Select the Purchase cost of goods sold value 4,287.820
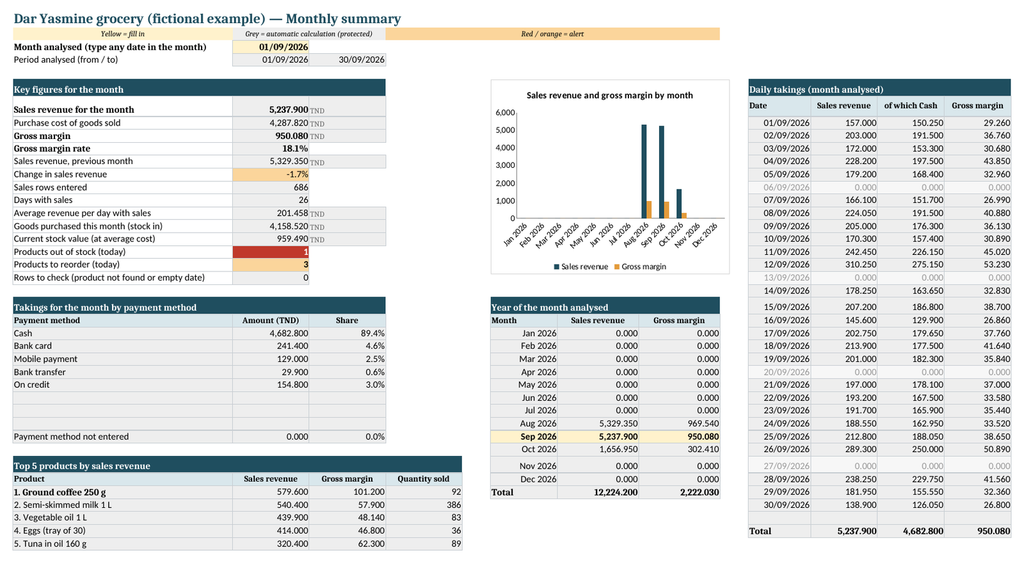Viewport: 1024px width, 563px height. point(270,123)
